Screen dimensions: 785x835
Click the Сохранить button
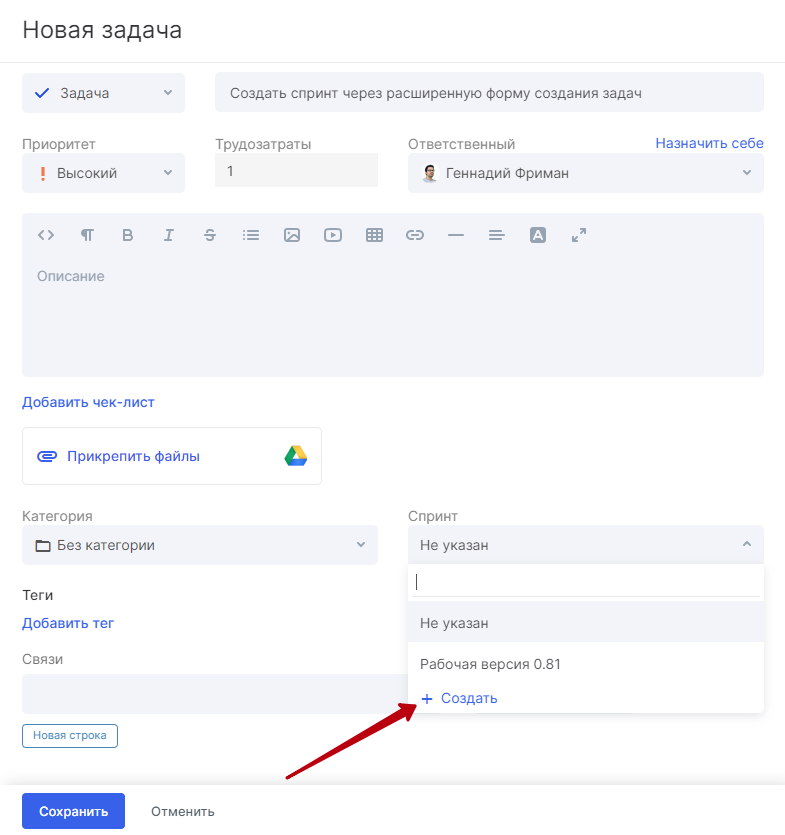pos(73,811)
